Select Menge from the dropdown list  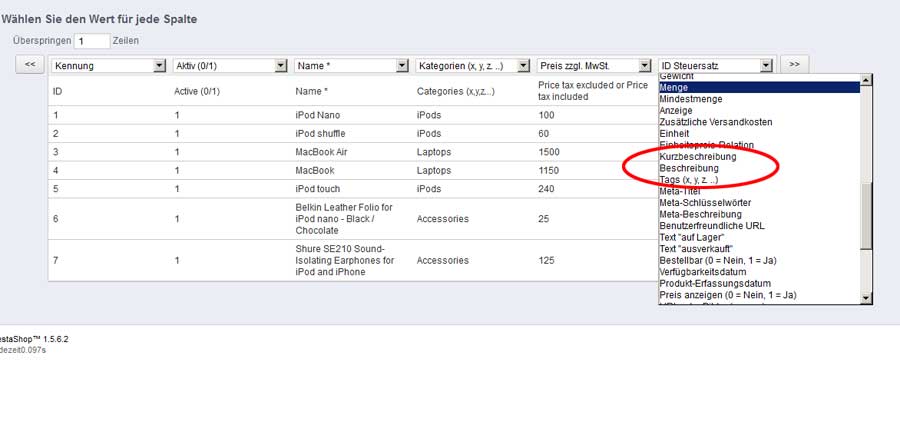pyautogui.click(x=758, y=87)
